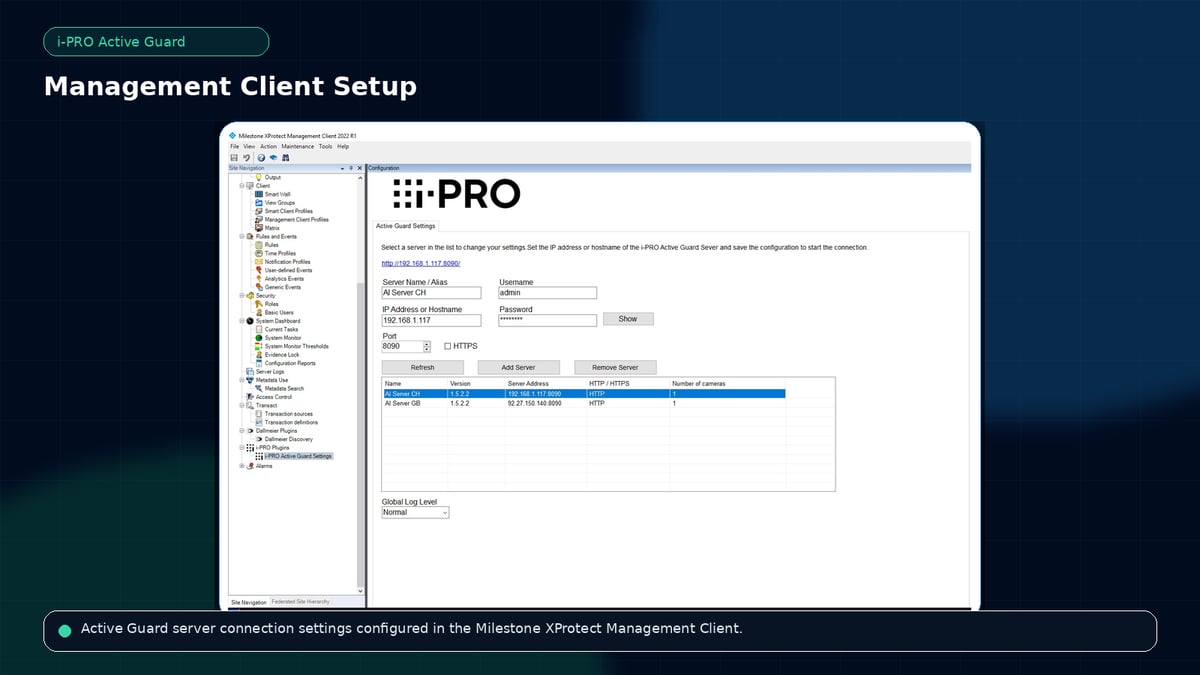Screen dimensions: 1200x675
Task: Open the Help menu
Action: pos(343,146)
